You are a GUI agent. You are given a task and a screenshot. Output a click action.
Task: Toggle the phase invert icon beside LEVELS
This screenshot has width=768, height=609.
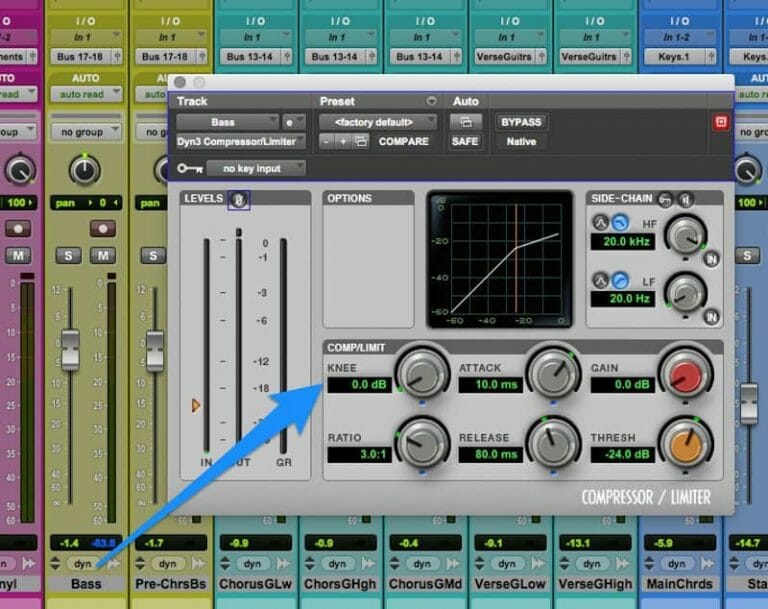[239, 200]
